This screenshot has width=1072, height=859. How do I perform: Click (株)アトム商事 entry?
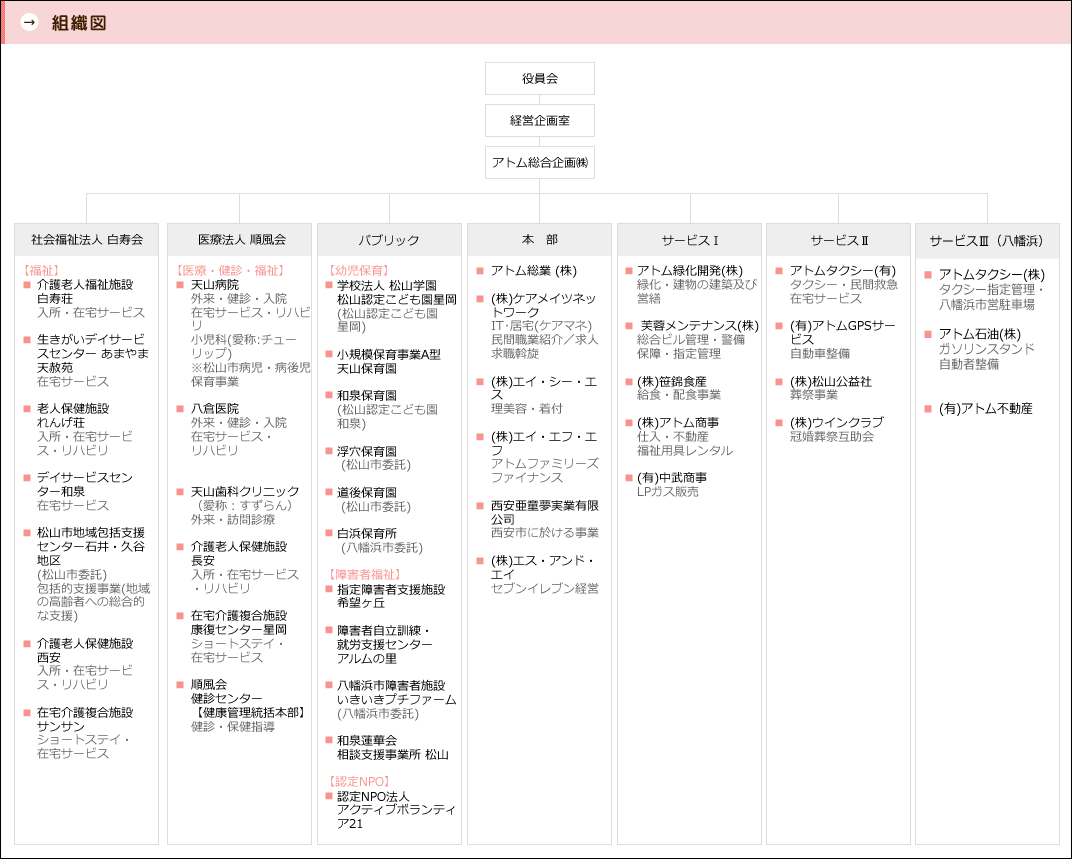[x=678, y=423]
